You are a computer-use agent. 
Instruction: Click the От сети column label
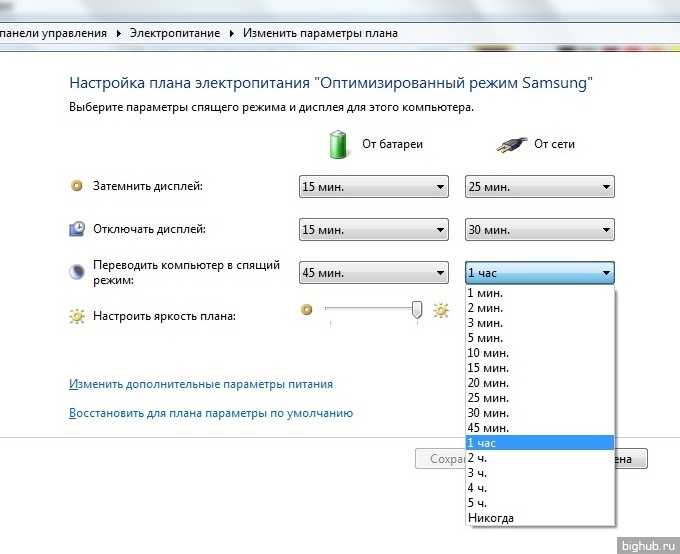(555, 144)
